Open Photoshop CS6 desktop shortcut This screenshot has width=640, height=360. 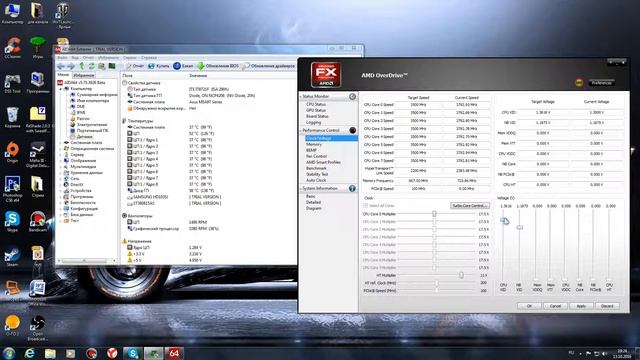coord(13,190)
